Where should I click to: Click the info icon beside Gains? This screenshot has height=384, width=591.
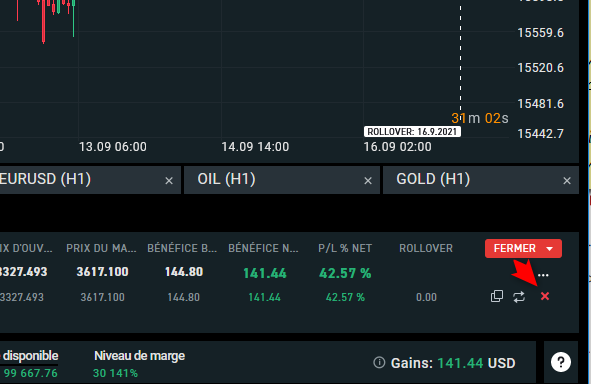tap(379, 363)
